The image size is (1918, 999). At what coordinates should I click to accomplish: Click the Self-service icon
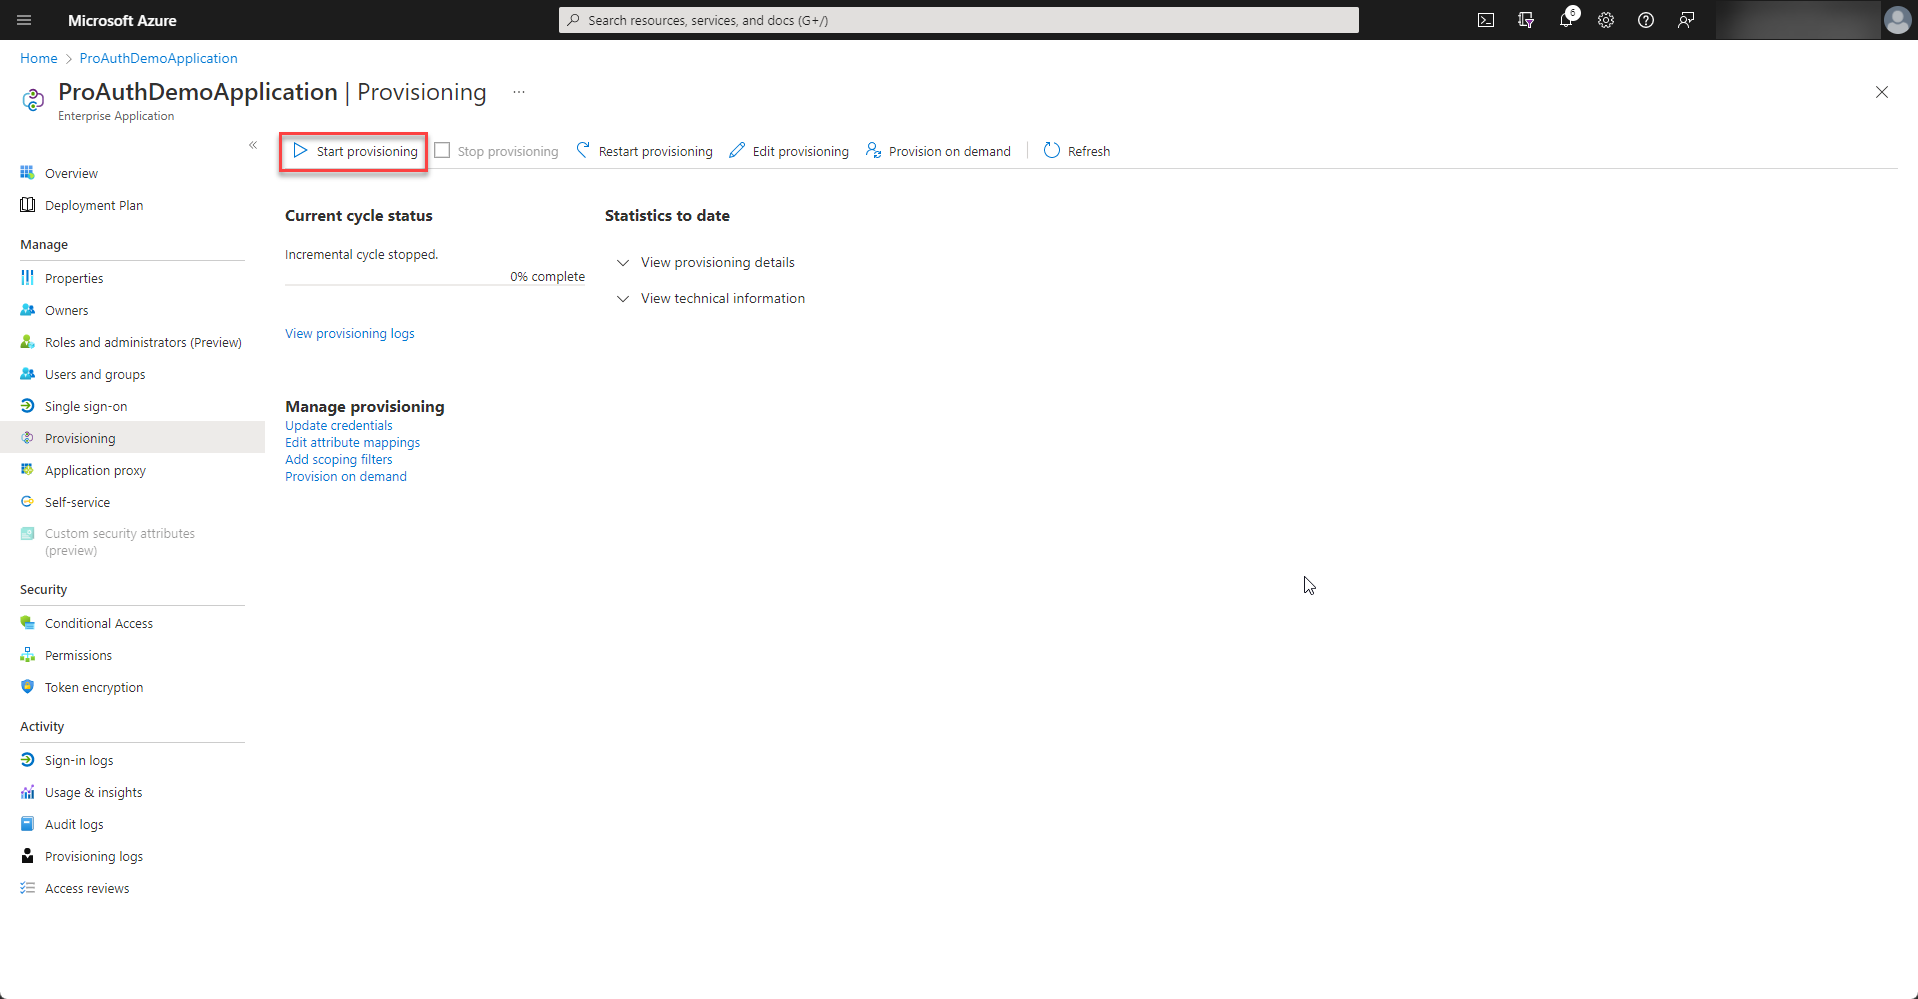coord(28,502)
